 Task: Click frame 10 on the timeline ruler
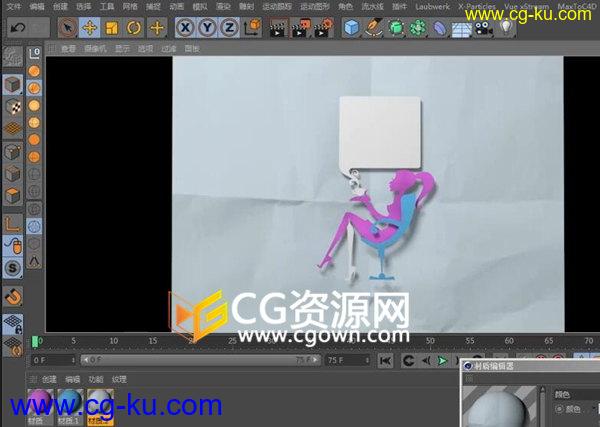coord(114,341)
